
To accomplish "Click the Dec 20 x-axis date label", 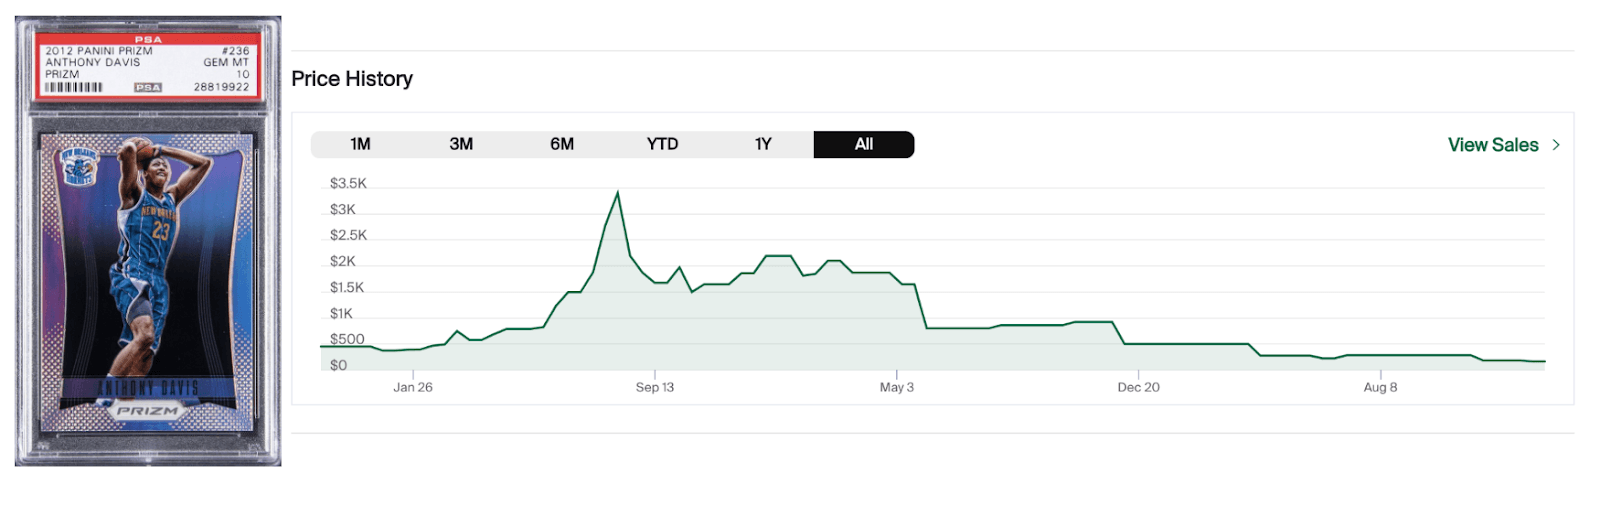I will pos(1139,387).
